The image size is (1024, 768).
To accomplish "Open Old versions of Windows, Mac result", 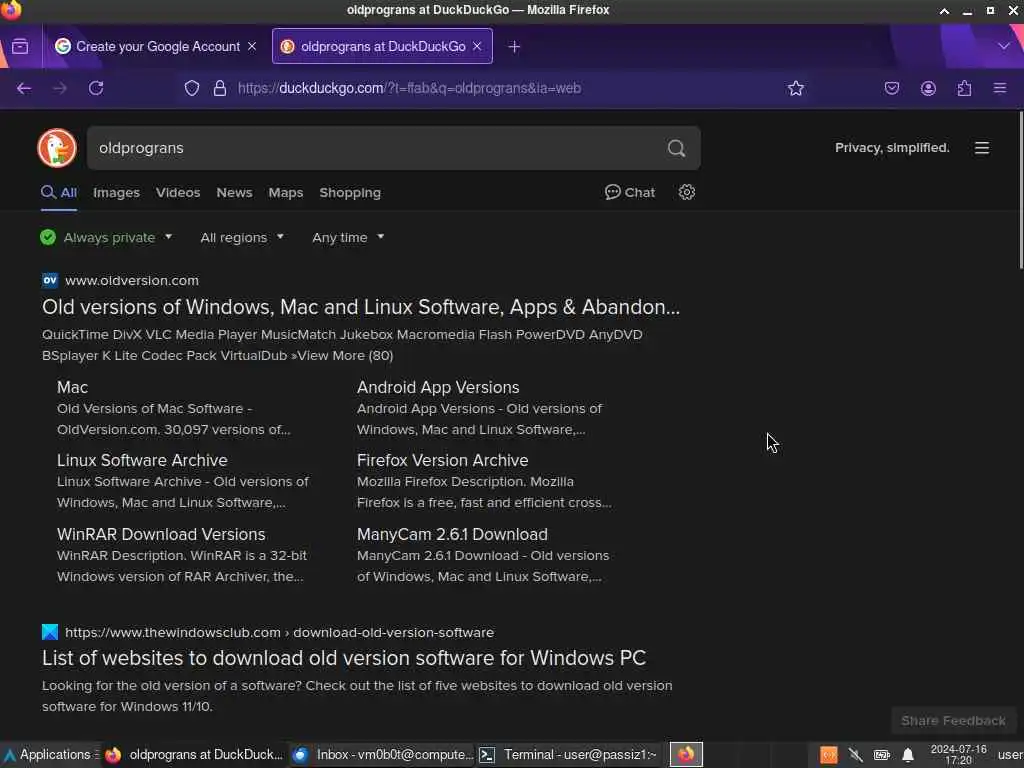I will point(360,307).
